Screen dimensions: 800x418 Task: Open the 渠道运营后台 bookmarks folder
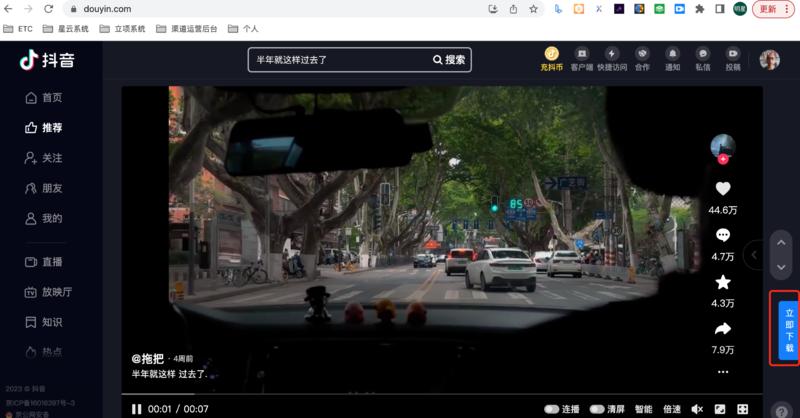(186, 29)
